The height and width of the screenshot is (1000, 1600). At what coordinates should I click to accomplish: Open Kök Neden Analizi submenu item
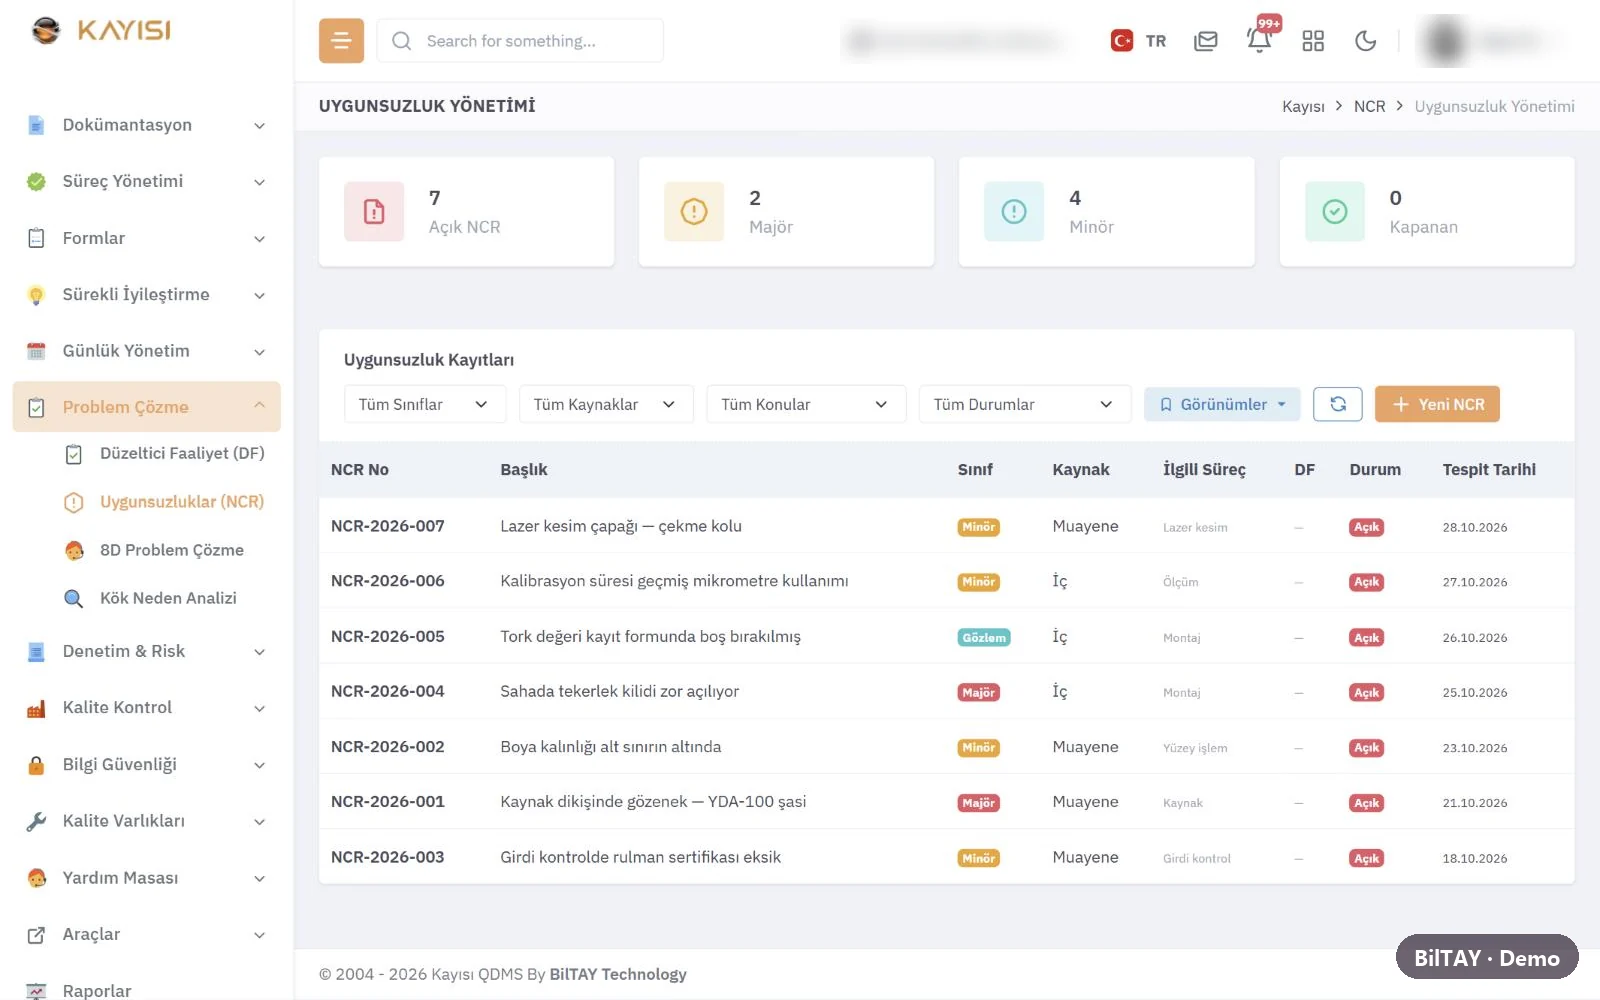tap(151, 598)
